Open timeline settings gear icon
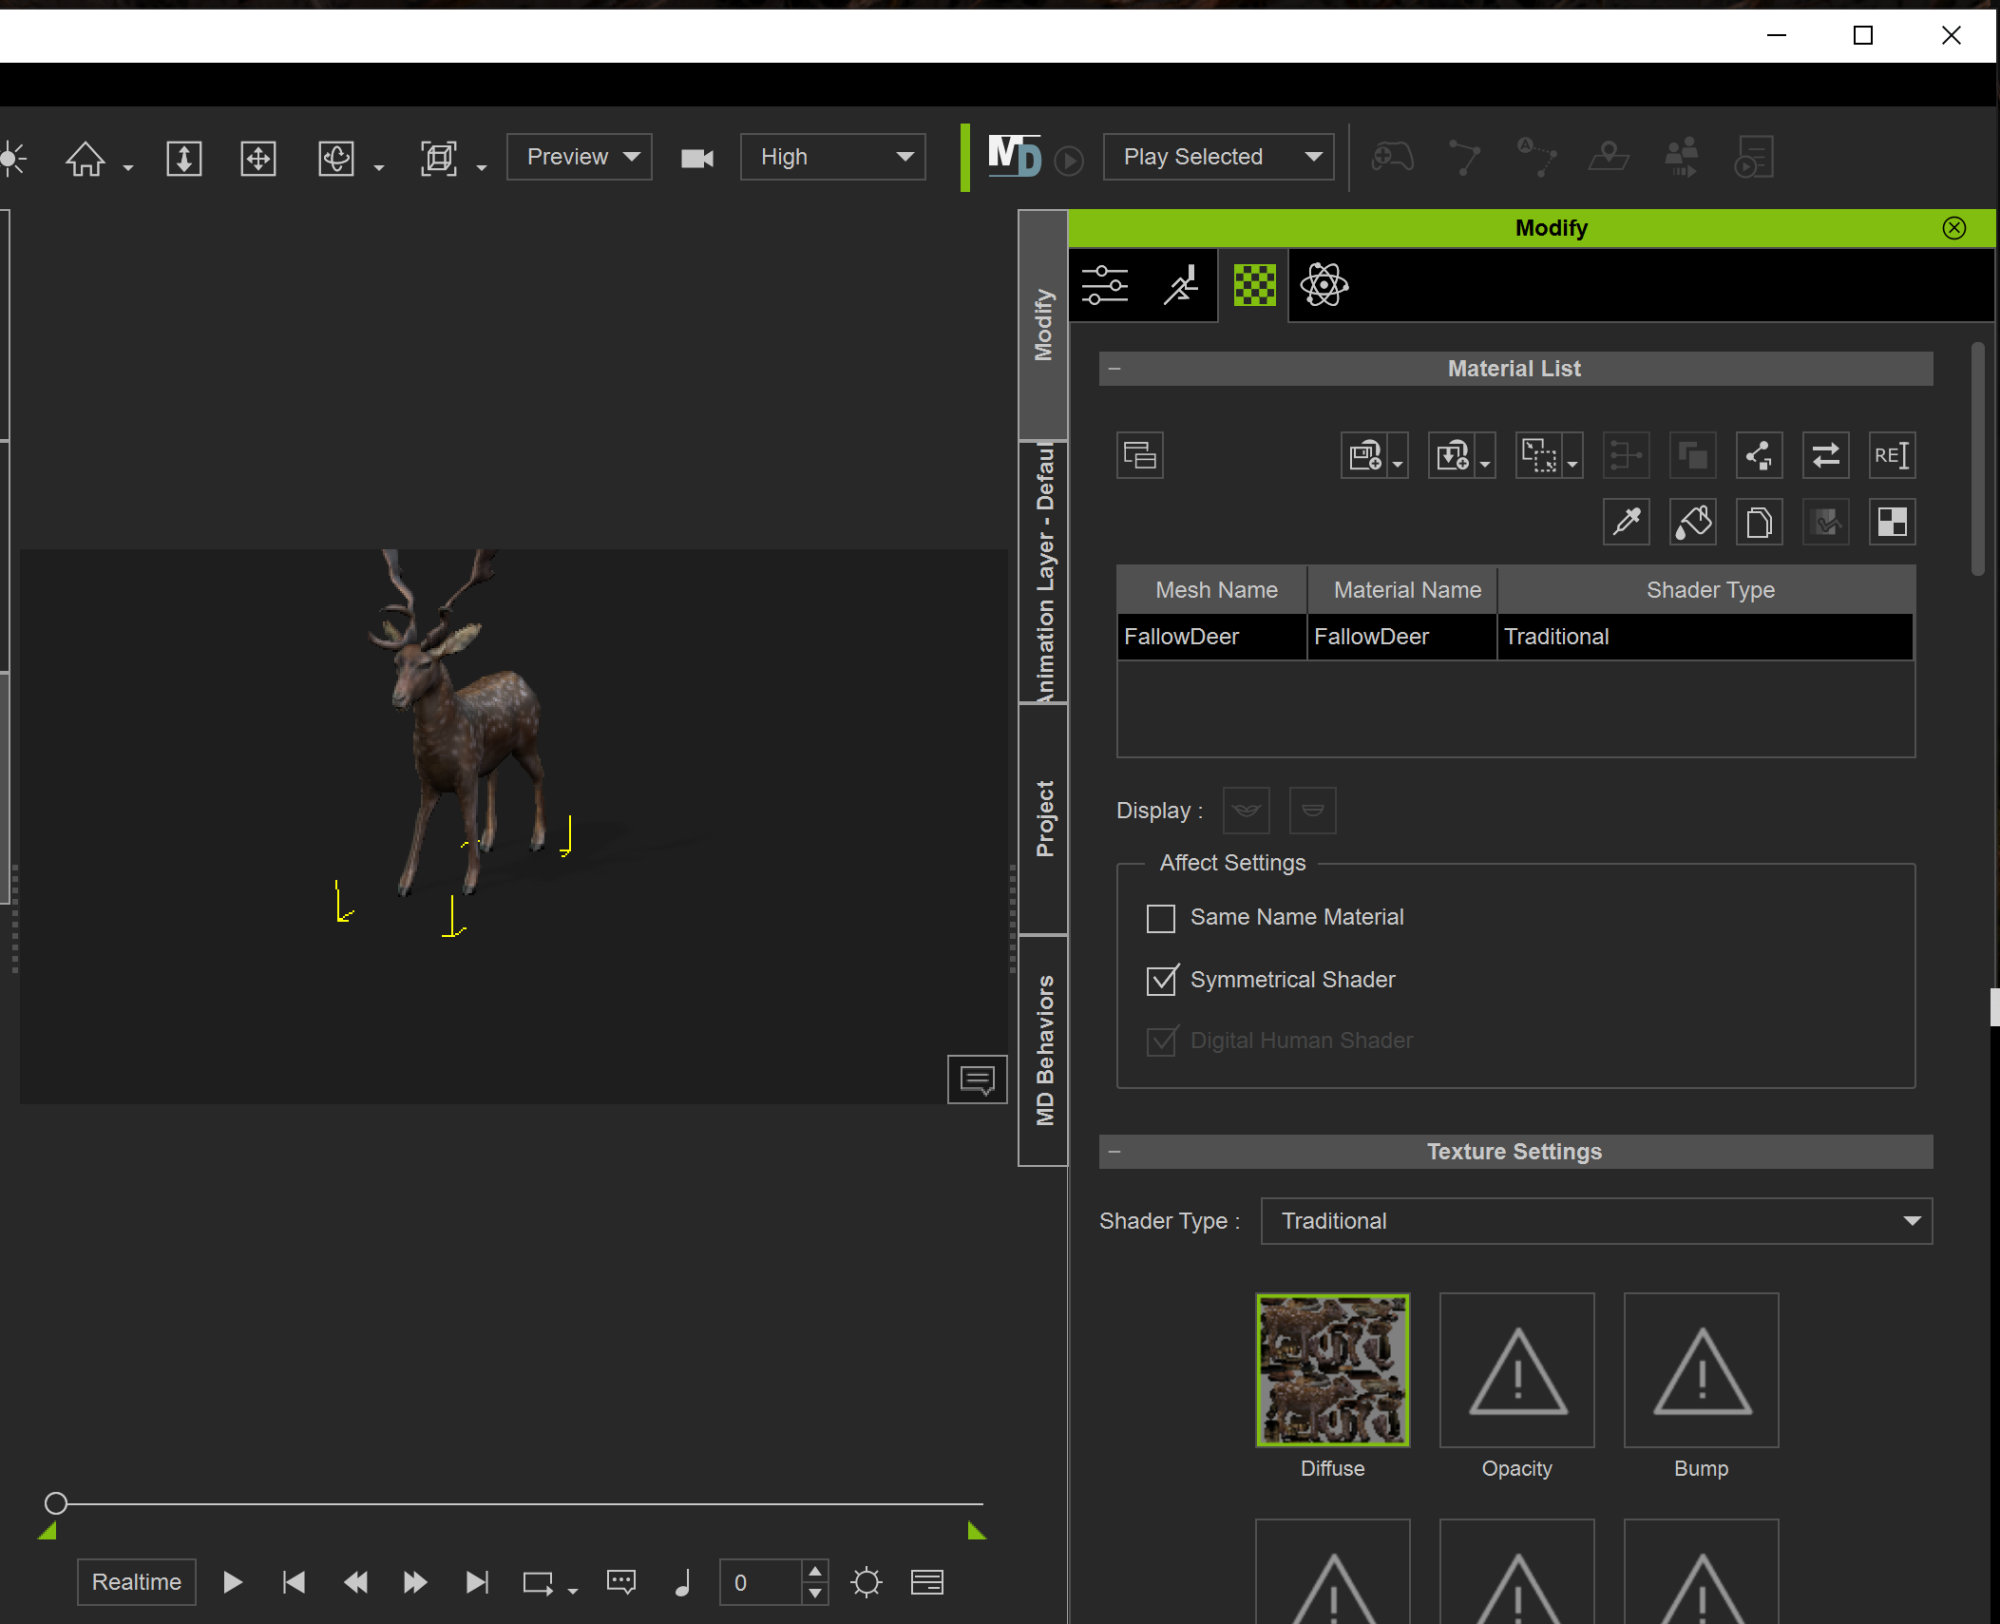This screenshot has width=2000, height=1624. [866, 1582]
